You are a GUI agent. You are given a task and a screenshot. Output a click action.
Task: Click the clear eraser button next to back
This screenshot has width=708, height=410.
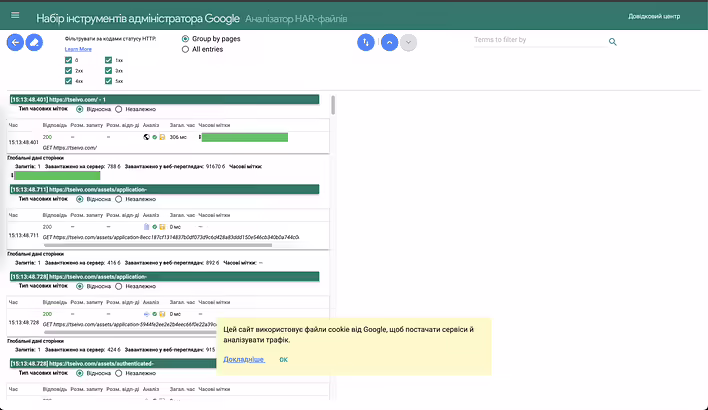34,42
